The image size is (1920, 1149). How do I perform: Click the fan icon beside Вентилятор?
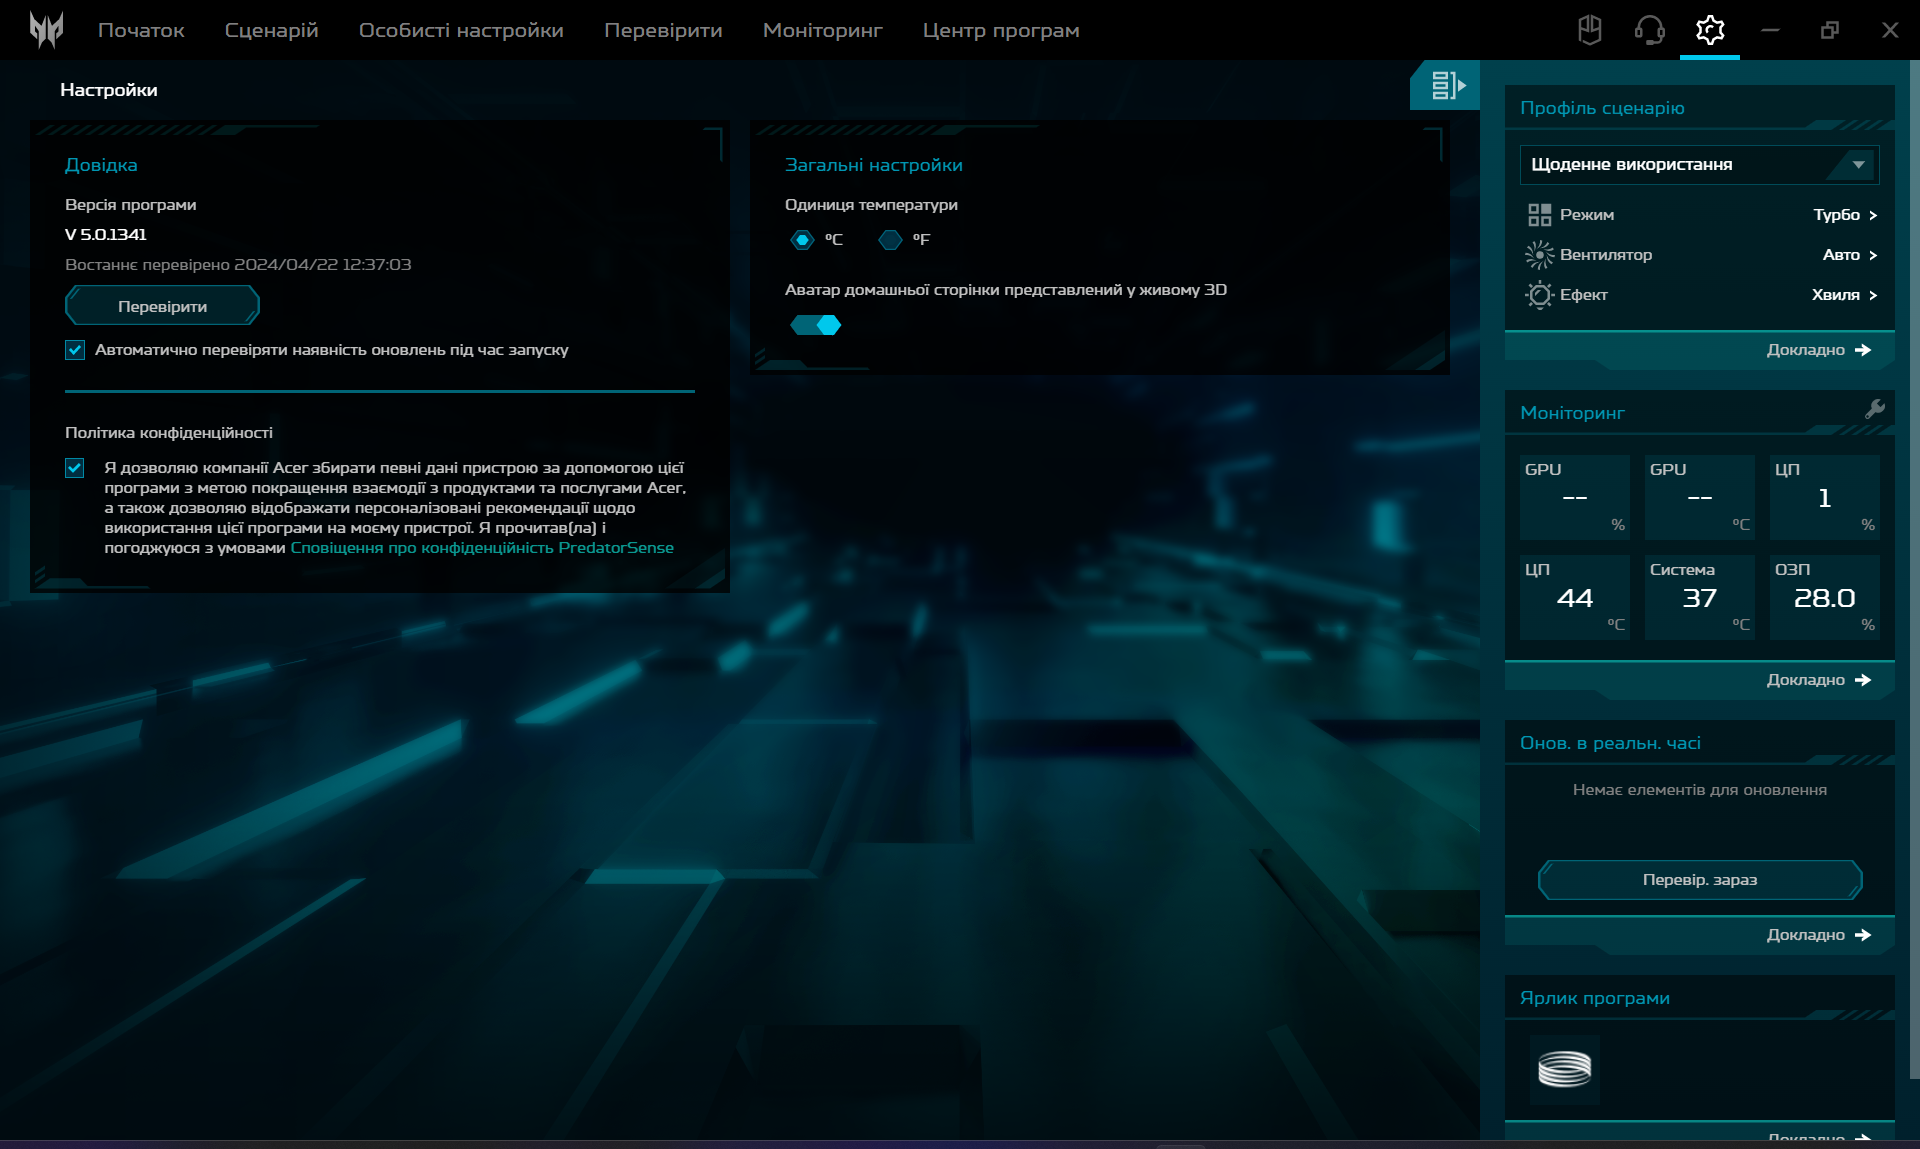(x=1539, y=255)
